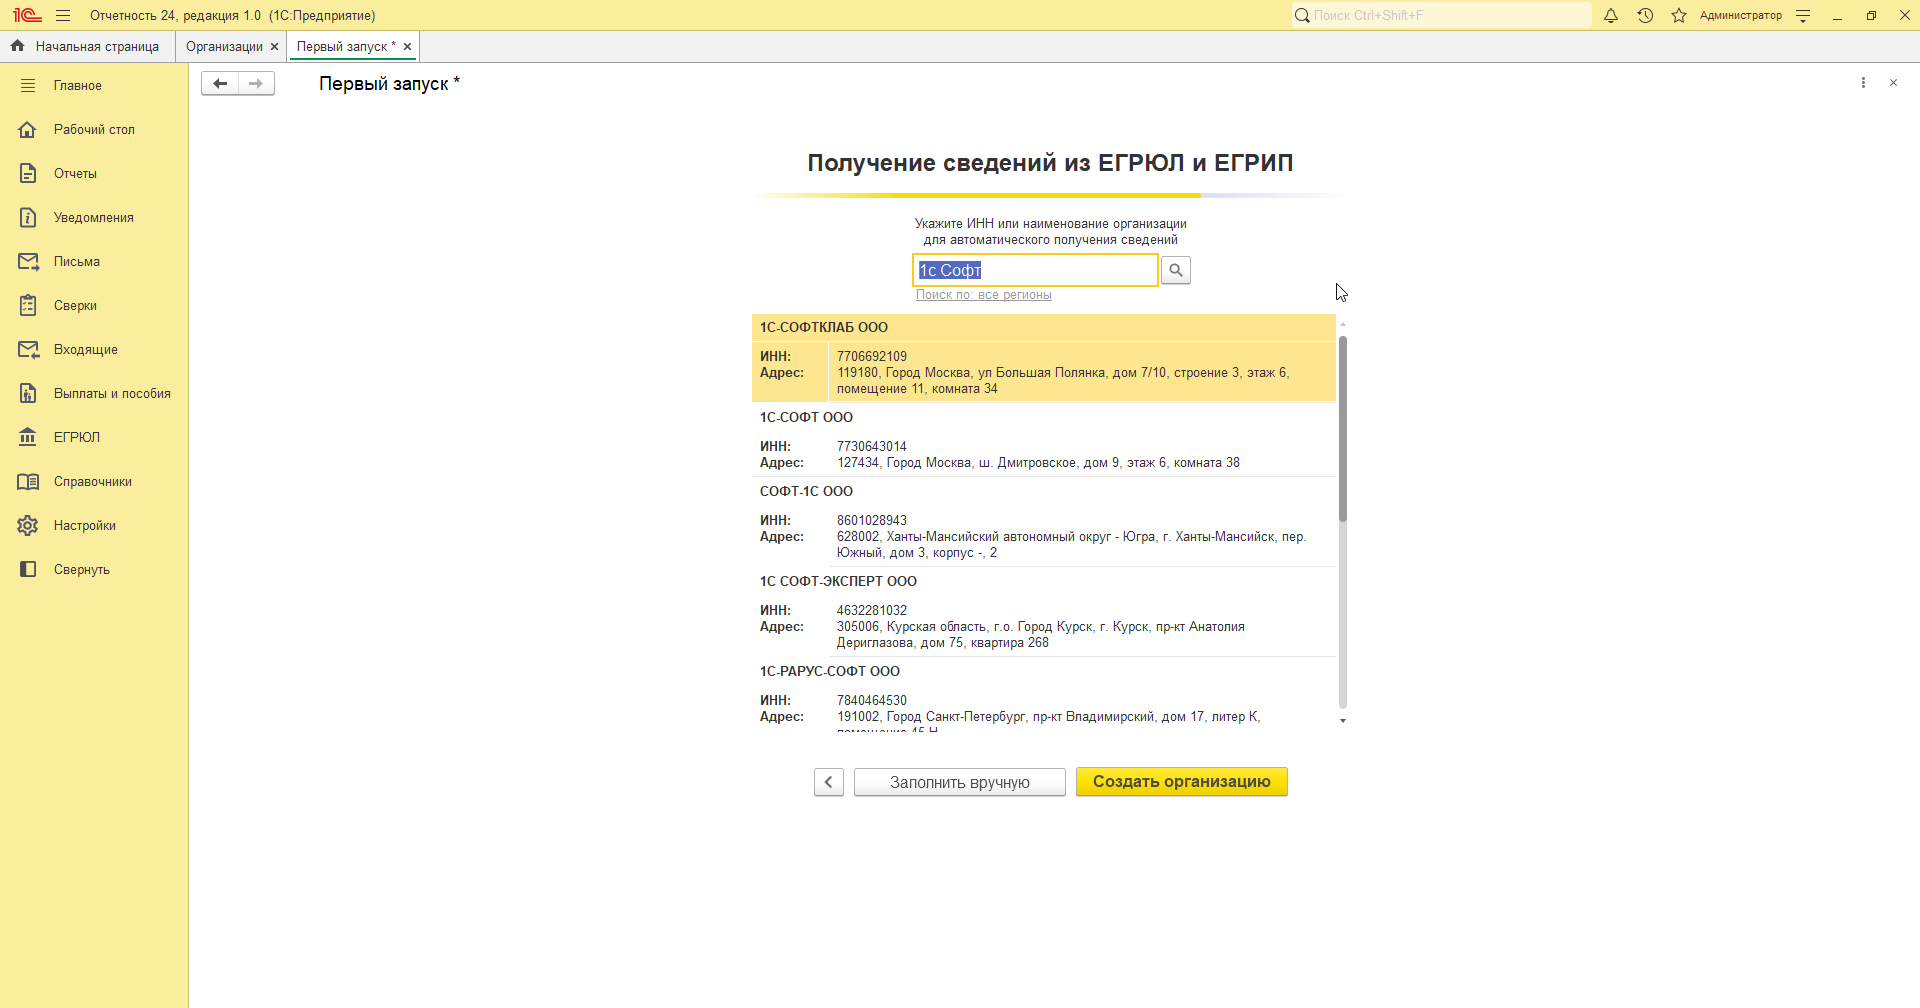This screenshot has width=1920, height=1008.
Task: Go back with the left arrow button
Action: tap(220, 84)
